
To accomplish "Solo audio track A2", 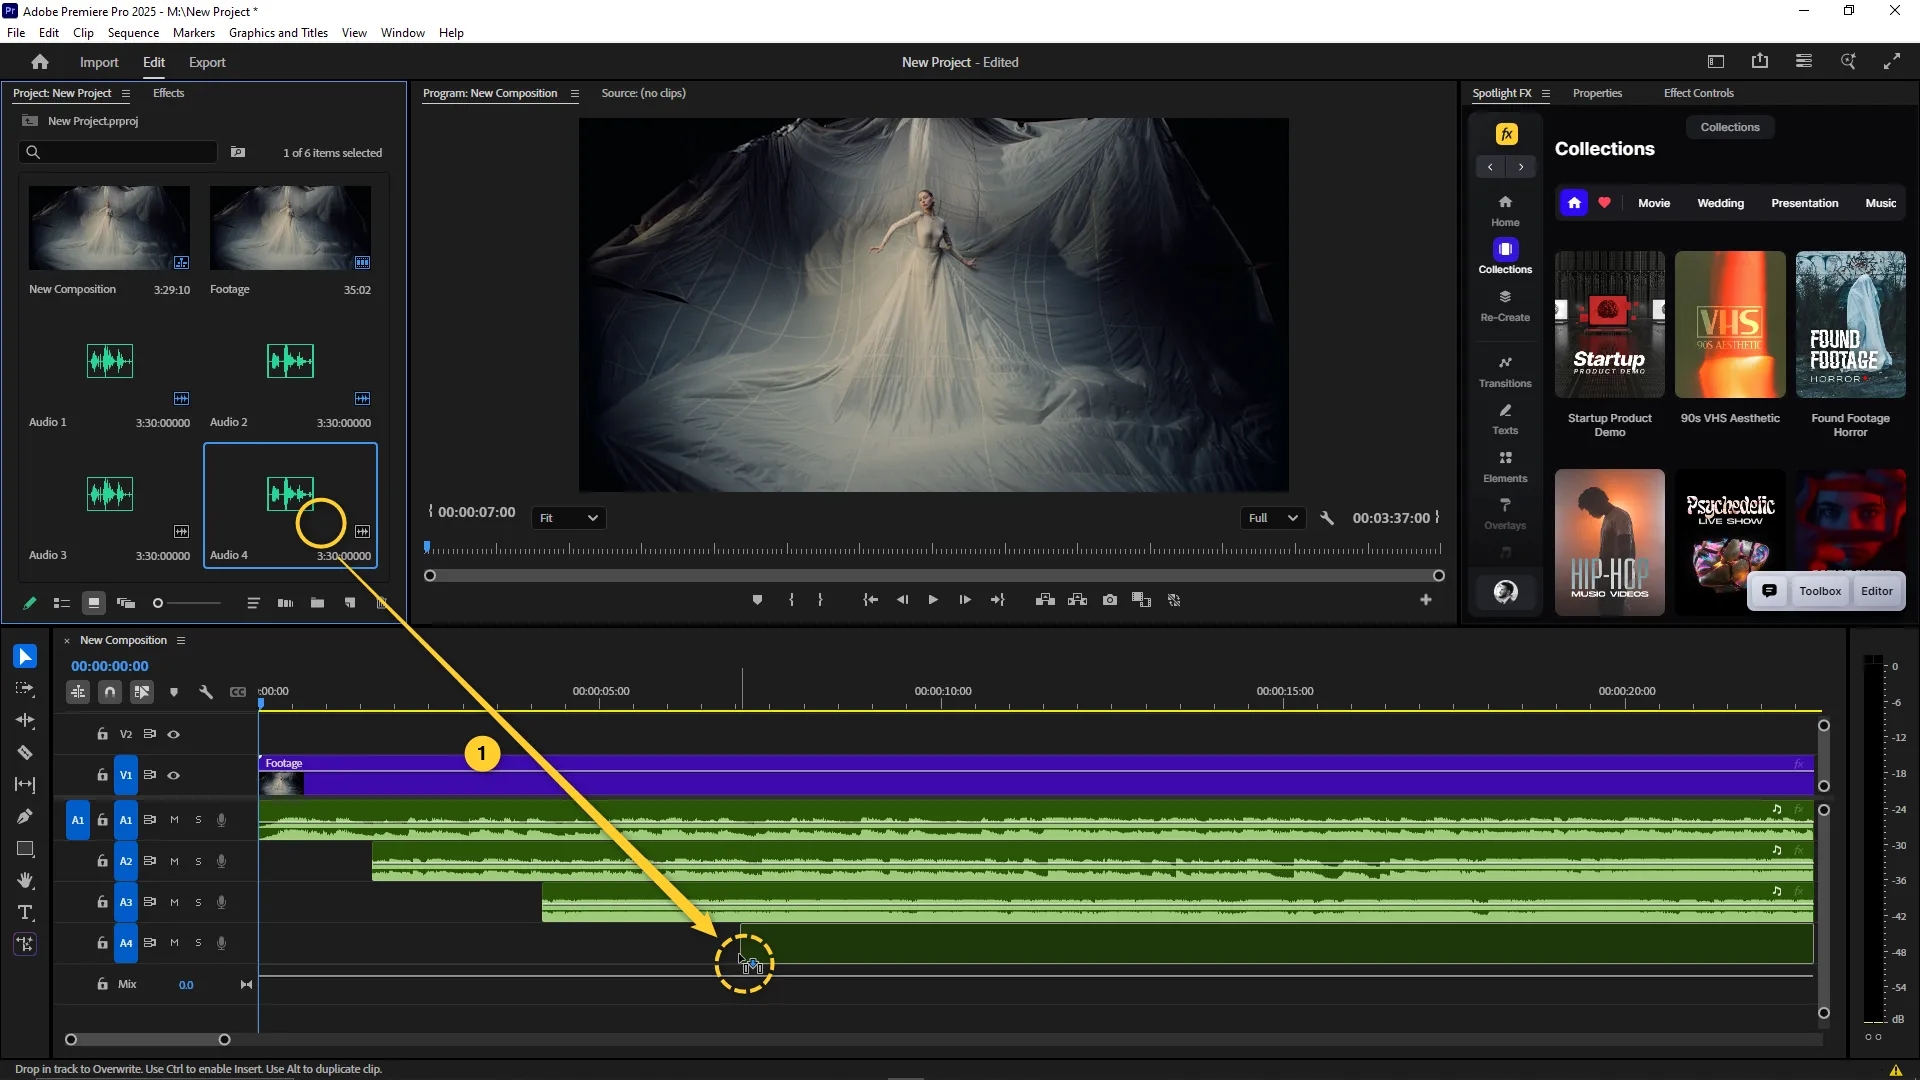I will point(198,861).
